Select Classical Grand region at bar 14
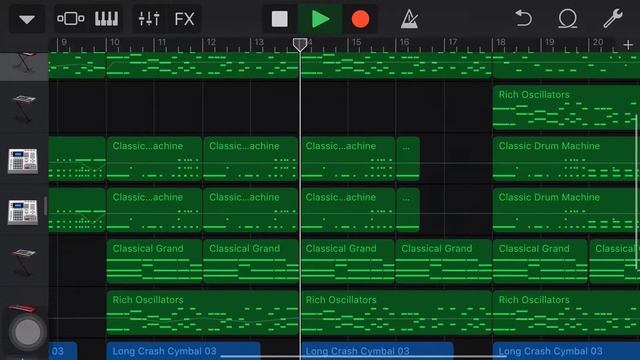The width and height of the screenshot is (640, 360). tap(347, 262)
